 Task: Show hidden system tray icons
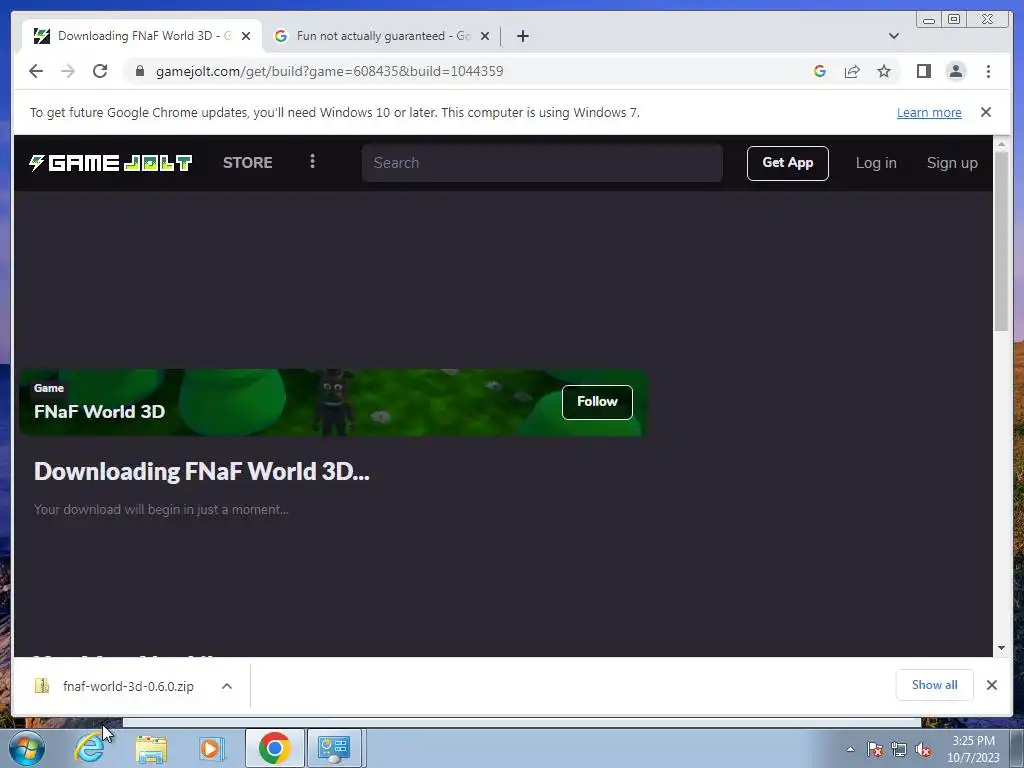(x=850, y=749)
